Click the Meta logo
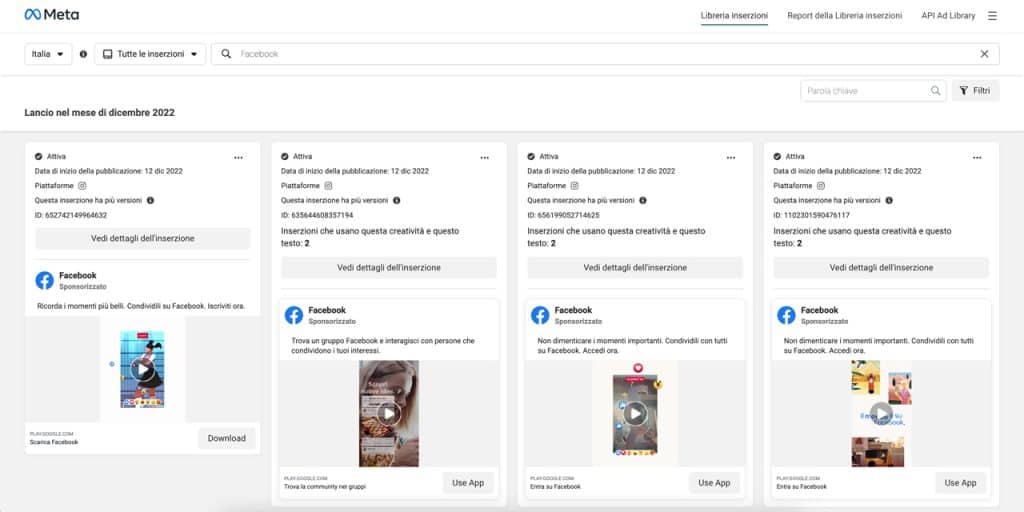Image resolution: width=1024 pixels, height=512 pixels. click(x=52, y=14)
